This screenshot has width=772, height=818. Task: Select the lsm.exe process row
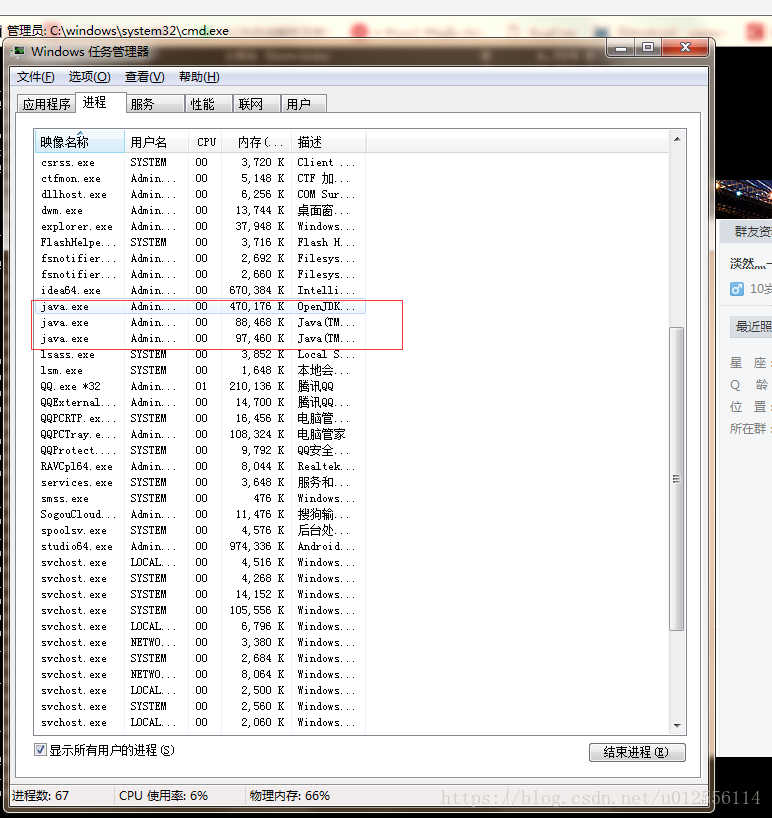[200, 370]
